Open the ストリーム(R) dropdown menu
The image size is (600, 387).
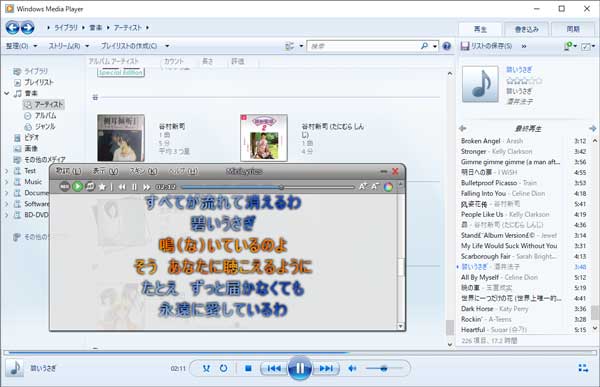[68, 46]
